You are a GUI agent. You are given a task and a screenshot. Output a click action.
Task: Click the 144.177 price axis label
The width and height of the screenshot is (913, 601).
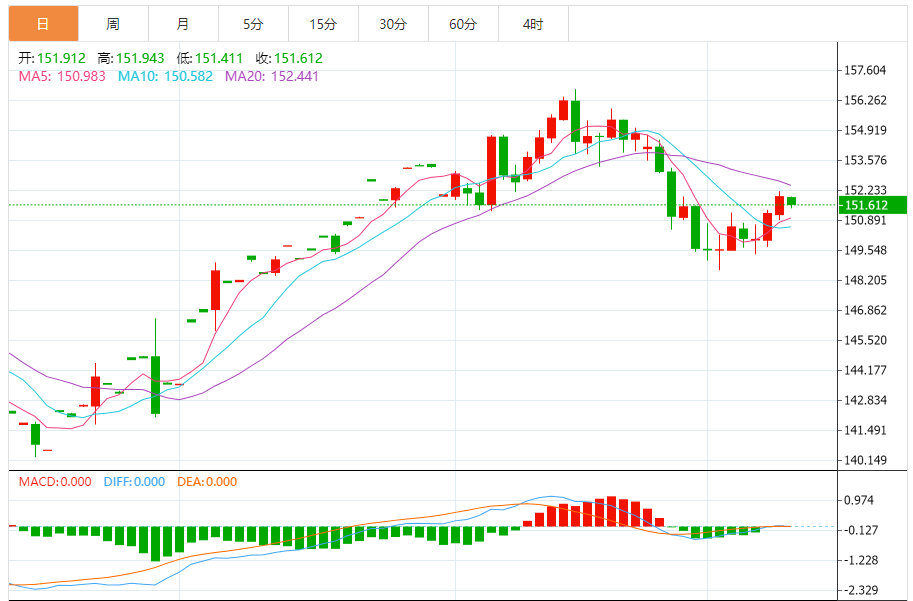pos(865,370)
